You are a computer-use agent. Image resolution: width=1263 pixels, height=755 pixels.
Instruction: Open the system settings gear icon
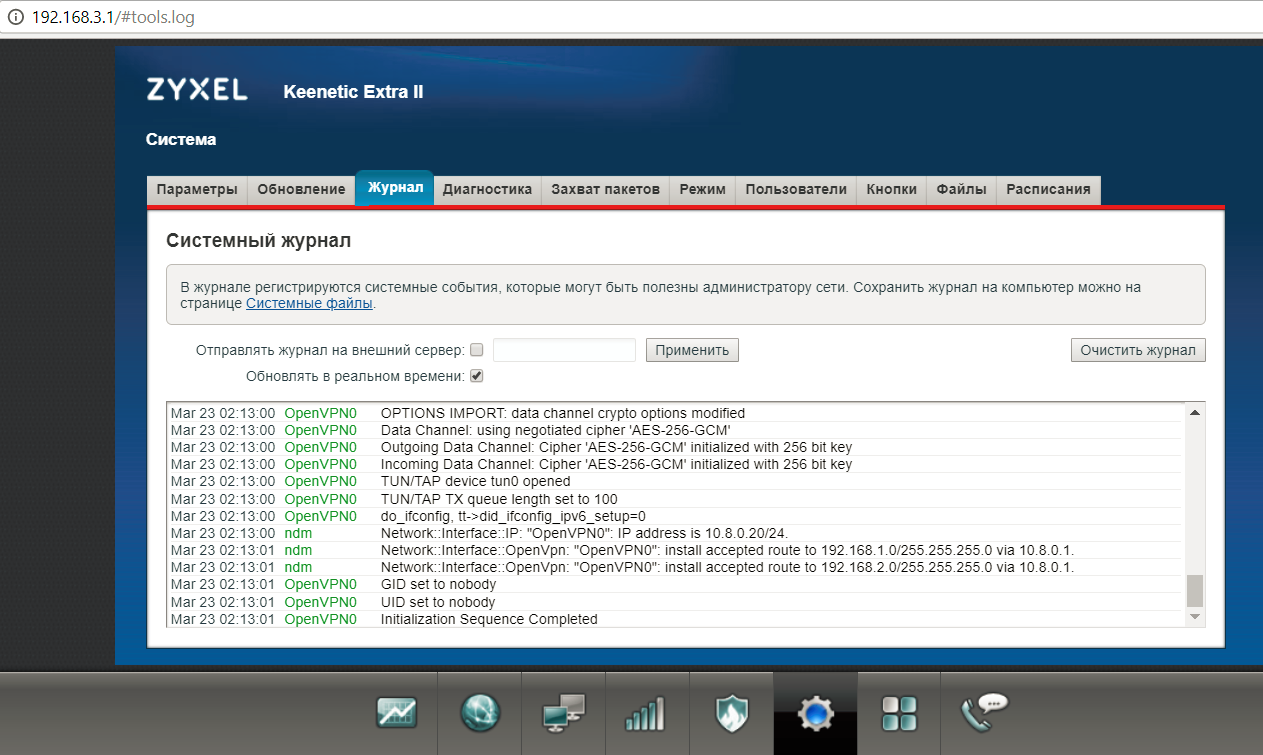815,713
